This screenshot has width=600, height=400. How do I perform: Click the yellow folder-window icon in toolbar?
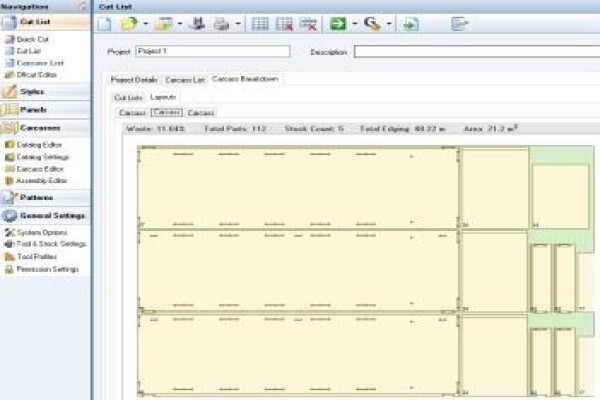click(x=163, y=24)
